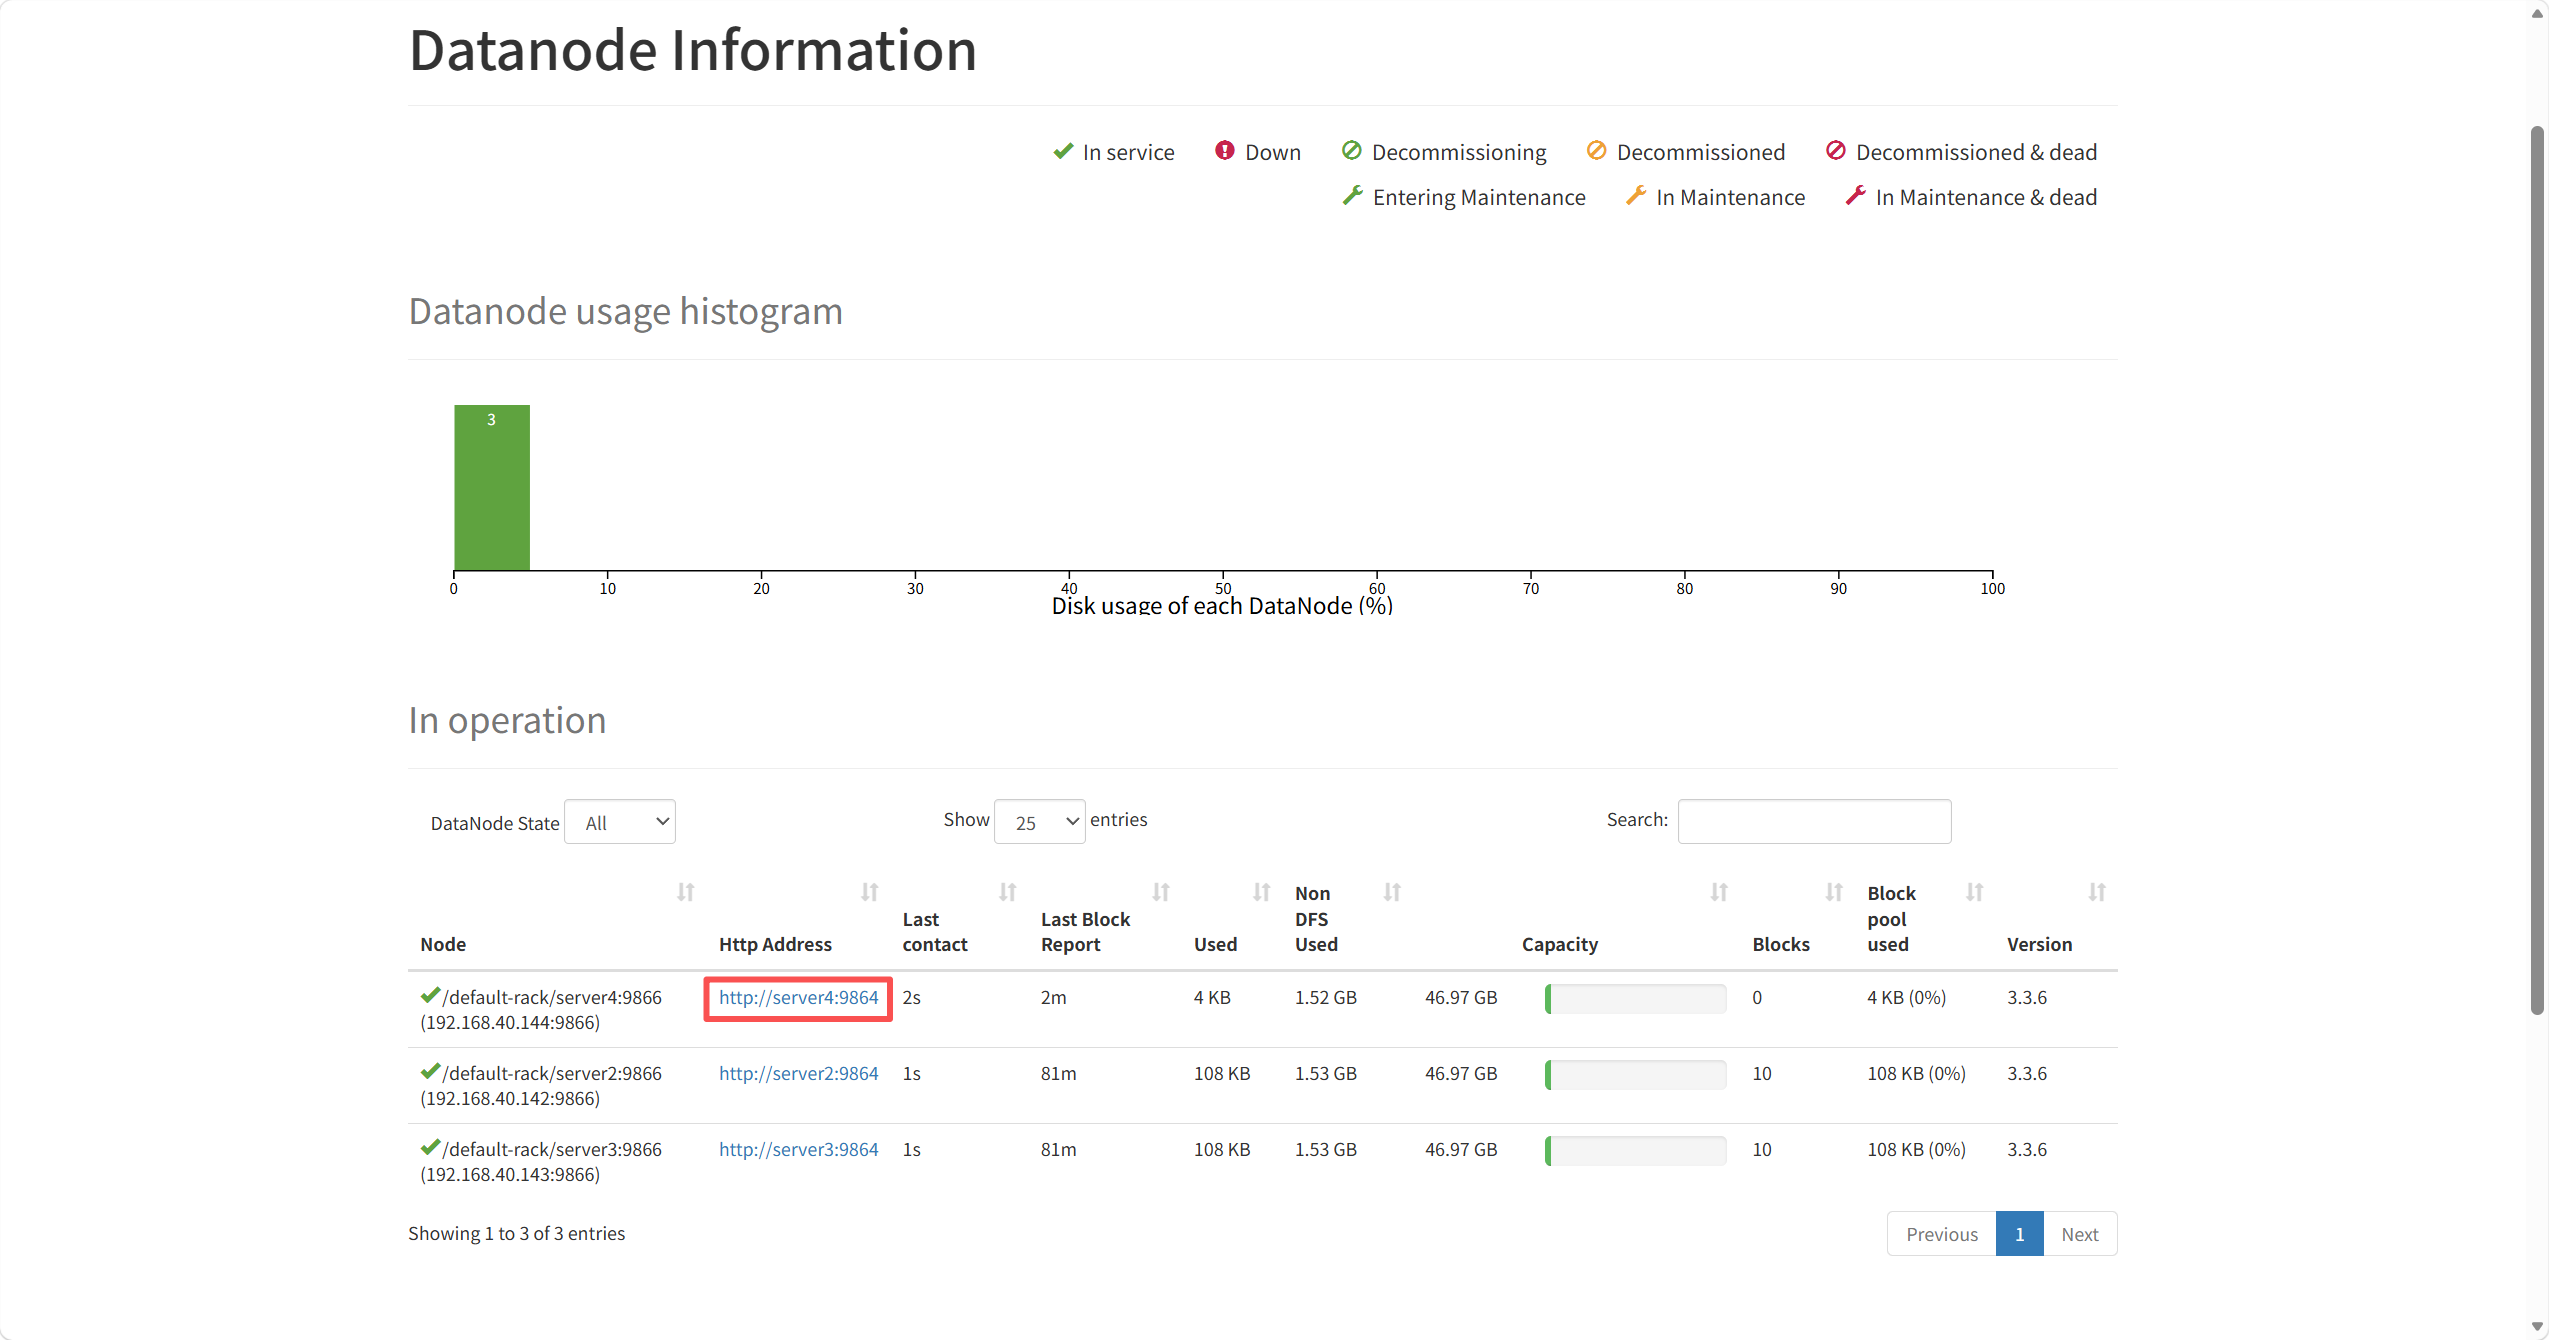This screenshot has width=2549, height=1340.
Task: Open the DataNode State dropdown
Action: point(620,822)
